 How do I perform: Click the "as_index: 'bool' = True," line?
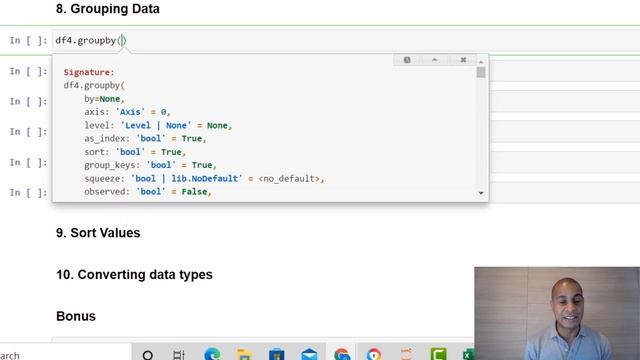[x=145, y=138]
